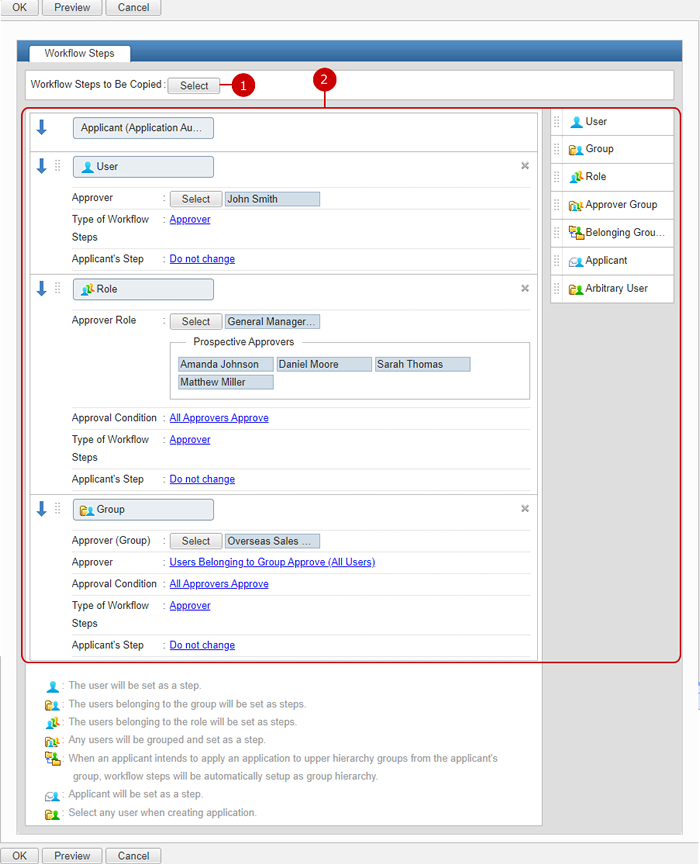The height and width of the screenshot is (864, 700).
Task: Click the top Cancel button
Action: click(x=133, y=8)
